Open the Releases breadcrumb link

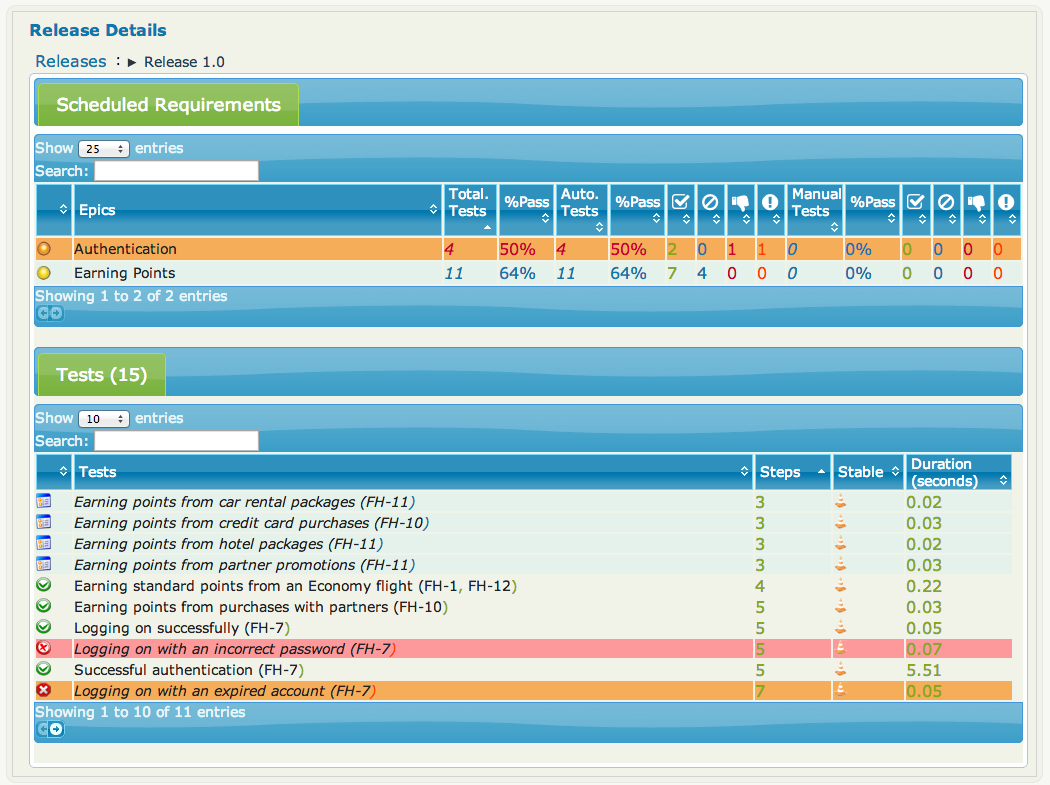pyautogui.click(x=70, y=61)
